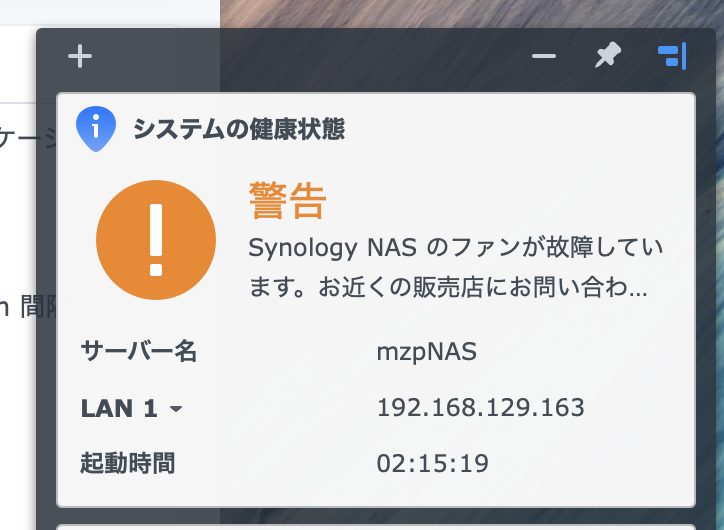Click the orange exclamation warning icon
Image resolution: width=724 pixels, height=530 pixels.
click(156, 240)
